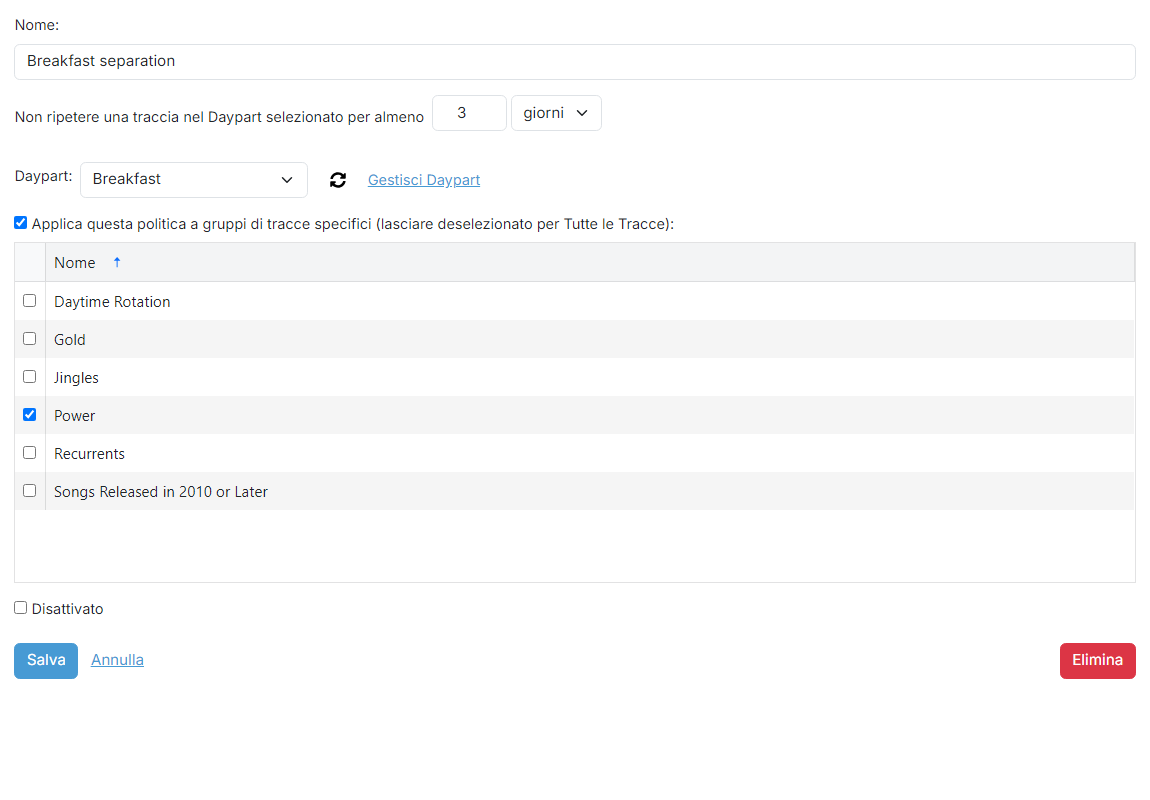Viewport: 1150px width, 800px height.
Task: Select Songs Released in 2010 or Later checkbox
Action: (29, 491)
